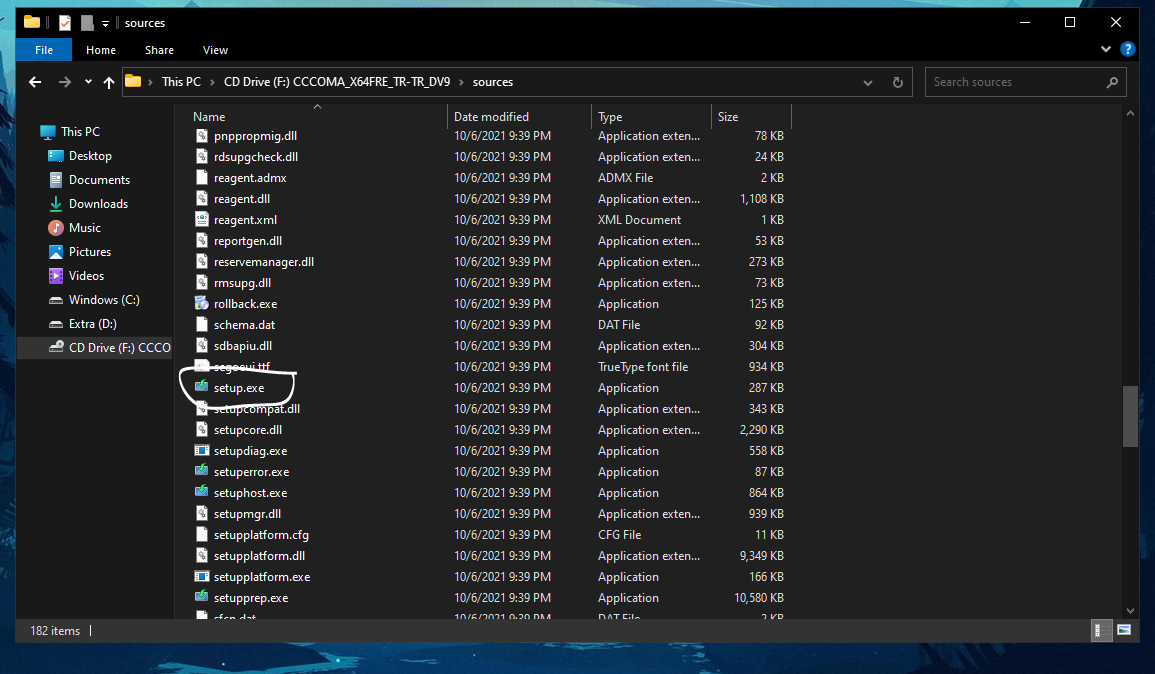Go forward using the forward arrow
This screenshot has height=674, width=1155.
tap(65, 82)
